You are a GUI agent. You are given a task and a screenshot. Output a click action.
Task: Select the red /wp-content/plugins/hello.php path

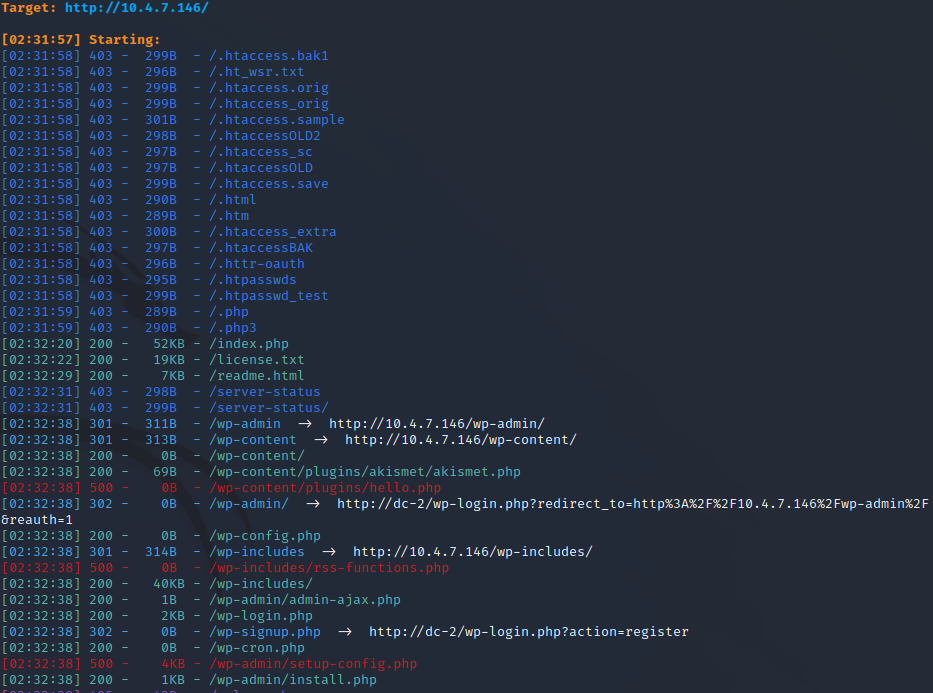pyautogui.click(x=325, y=488)
